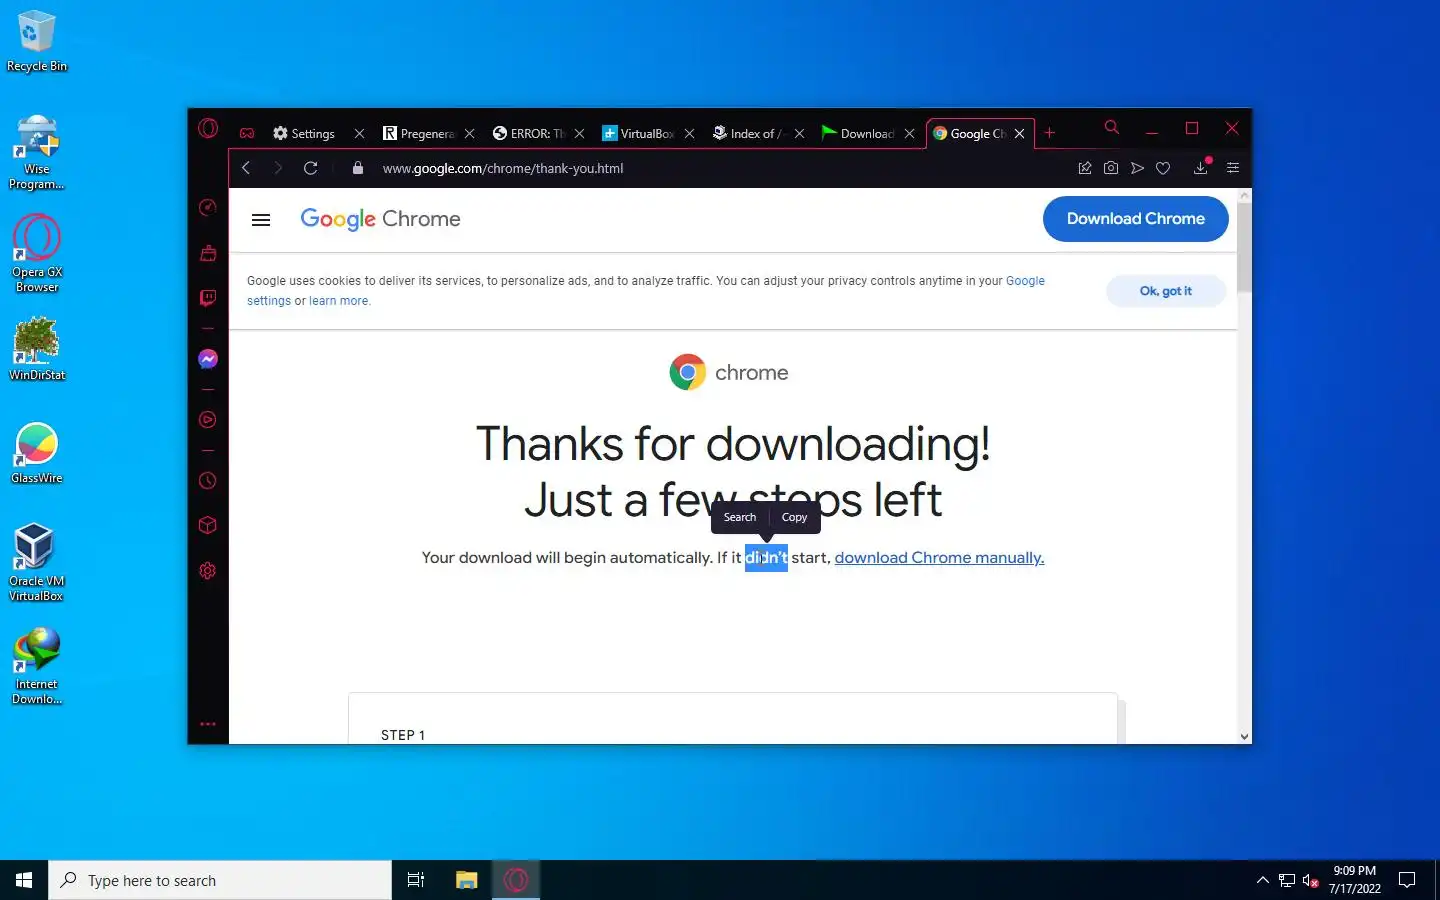Switch to the Pregenerated tab
The height and width of the screenshot is (900, 1440).
pyautogui.click(x=420, y=133)
